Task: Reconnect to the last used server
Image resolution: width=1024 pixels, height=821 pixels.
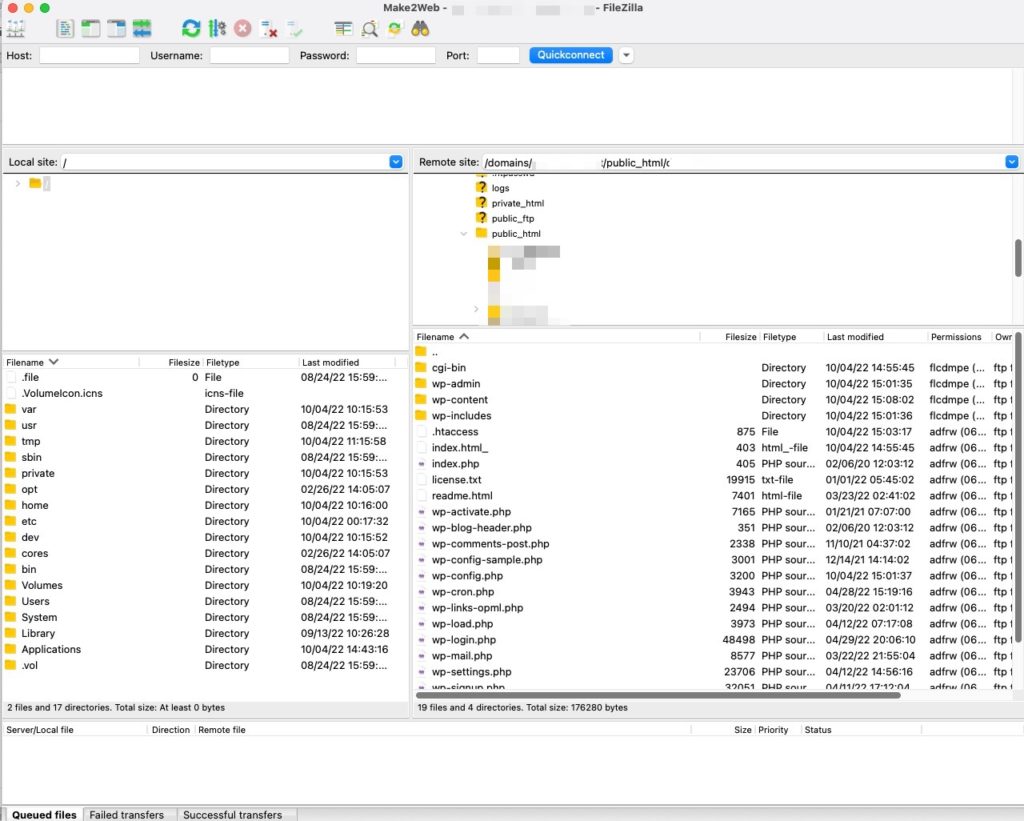Action: pyautogui.click(x=295, y=29)
